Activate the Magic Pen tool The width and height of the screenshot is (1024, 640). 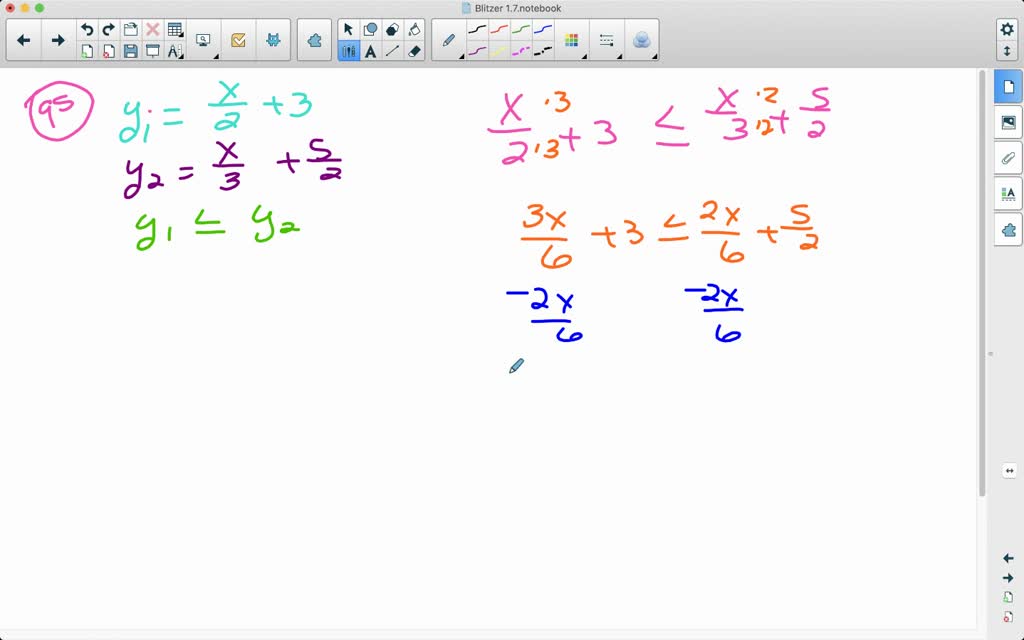click(641, 40)
